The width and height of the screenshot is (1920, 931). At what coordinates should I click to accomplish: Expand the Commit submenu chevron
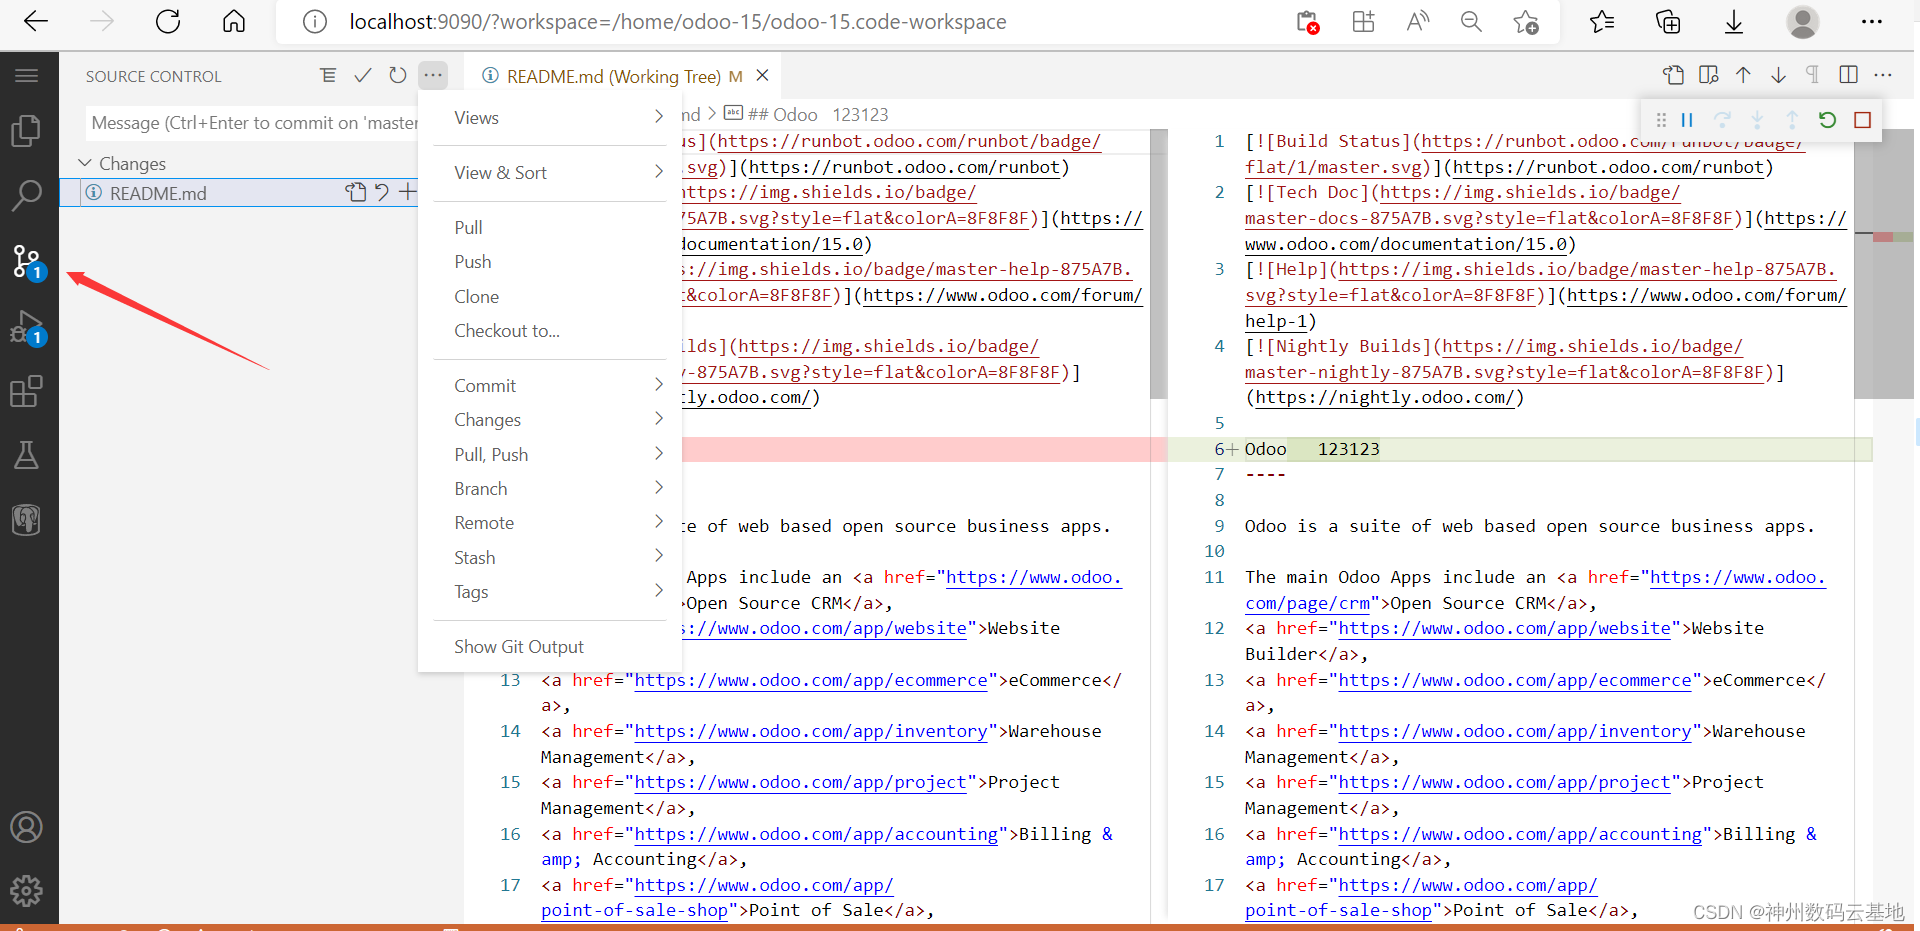(658, 385)
